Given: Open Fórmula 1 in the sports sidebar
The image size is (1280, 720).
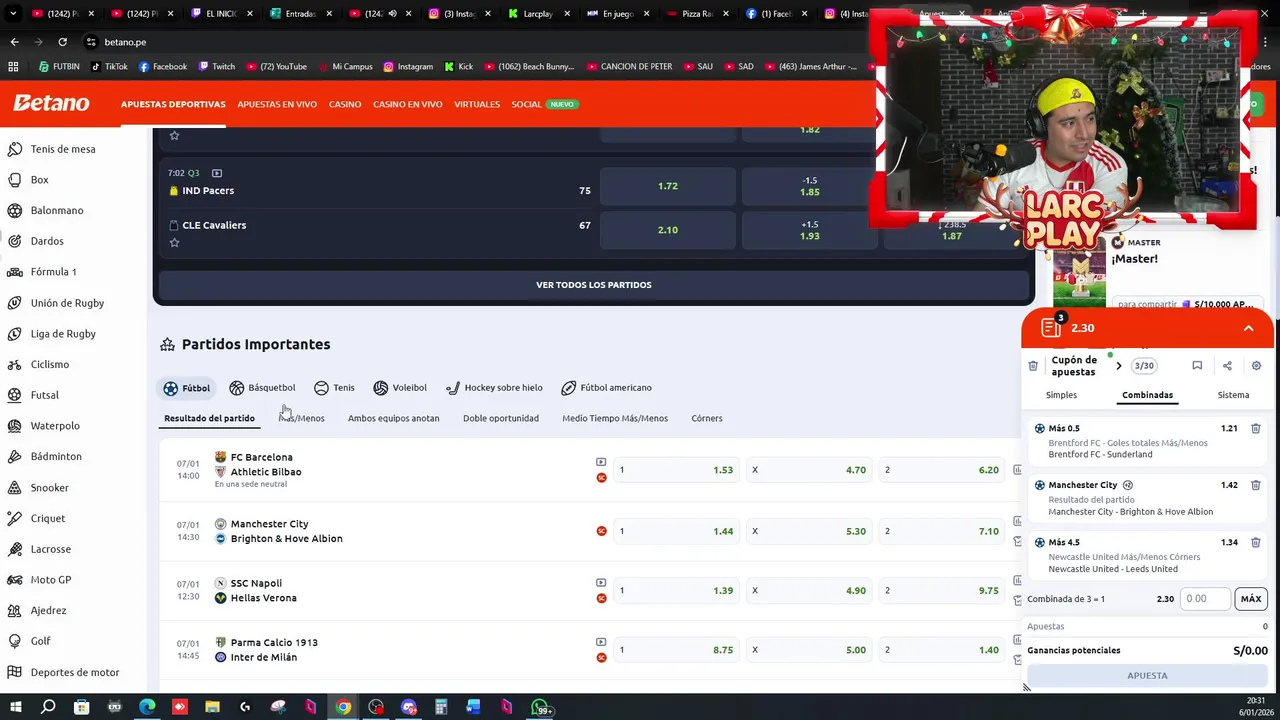Looking at the screenshot, I should (53, 272).
